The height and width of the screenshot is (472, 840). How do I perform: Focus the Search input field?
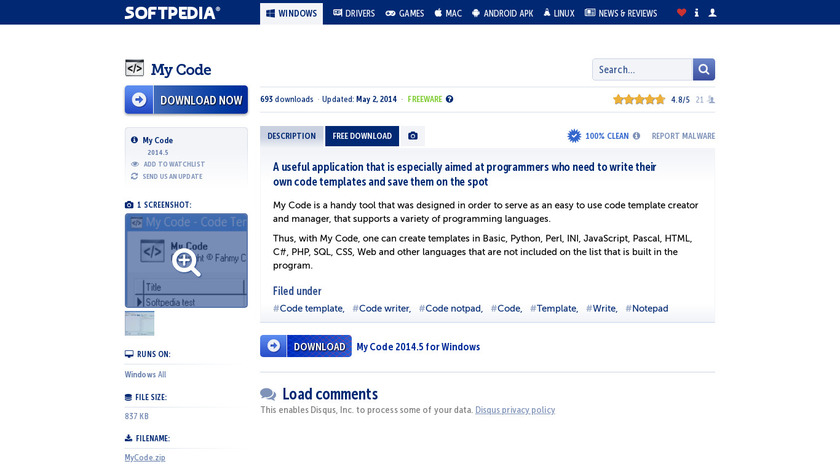click(642, 70)
